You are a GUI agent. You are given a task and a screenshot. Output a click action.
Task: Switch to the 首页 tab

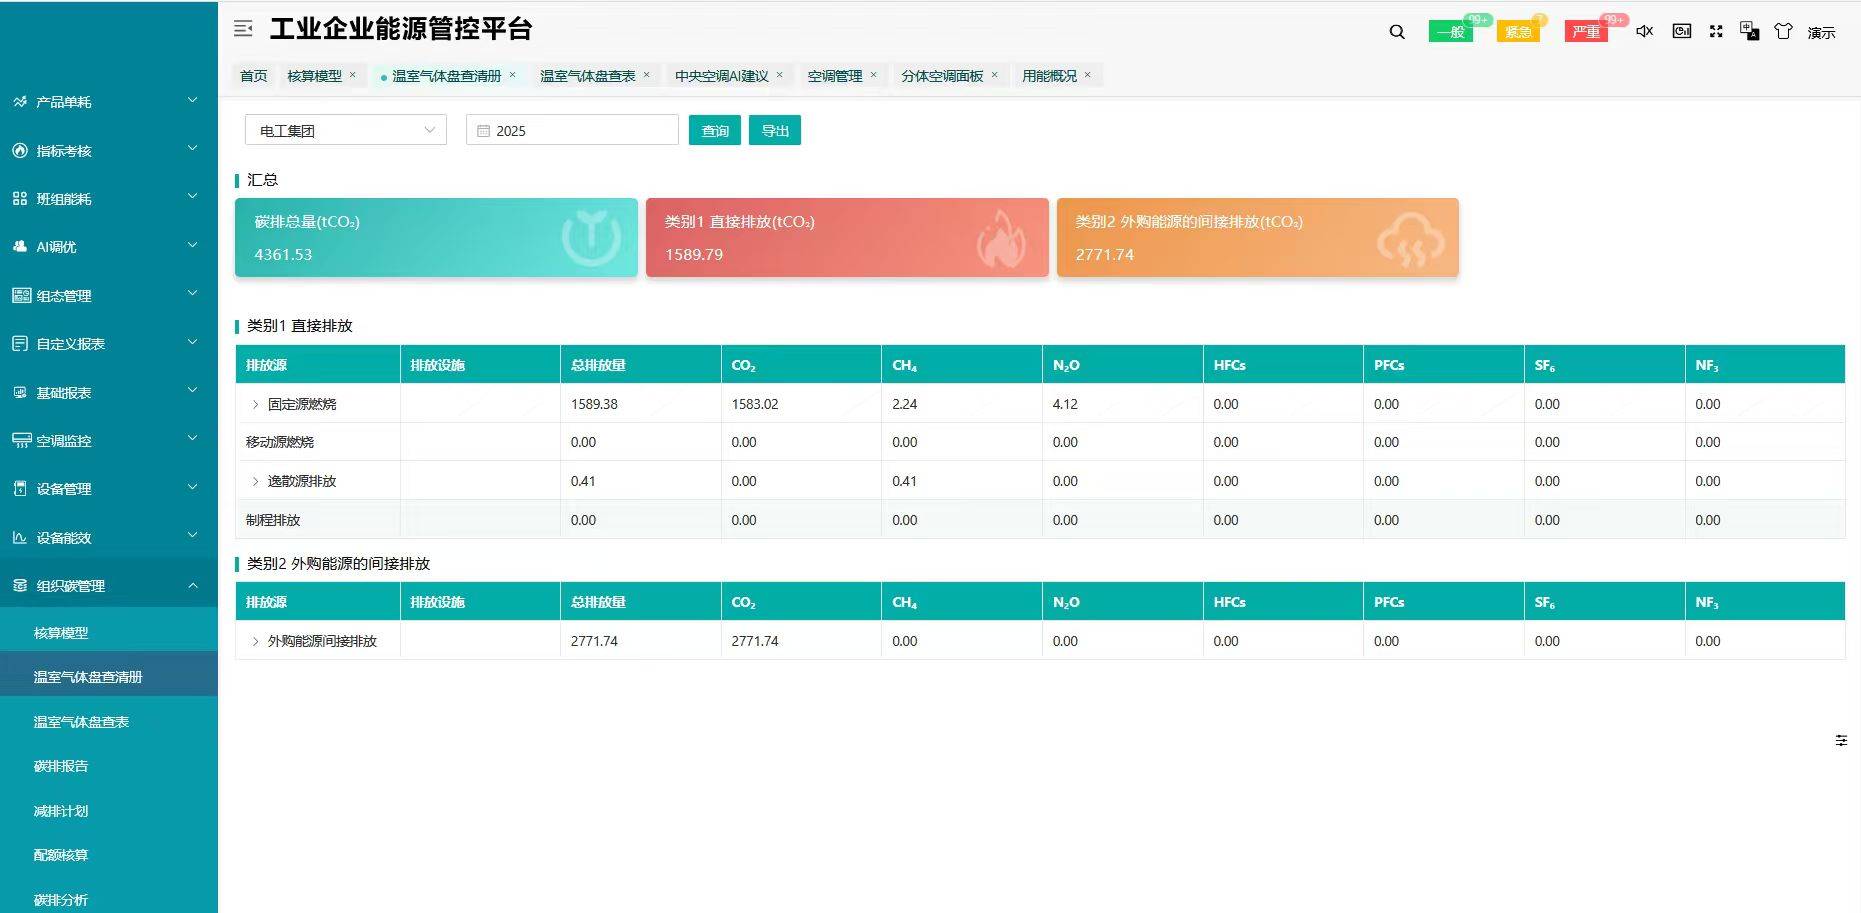pyautogui.click(x=252, y=74)
